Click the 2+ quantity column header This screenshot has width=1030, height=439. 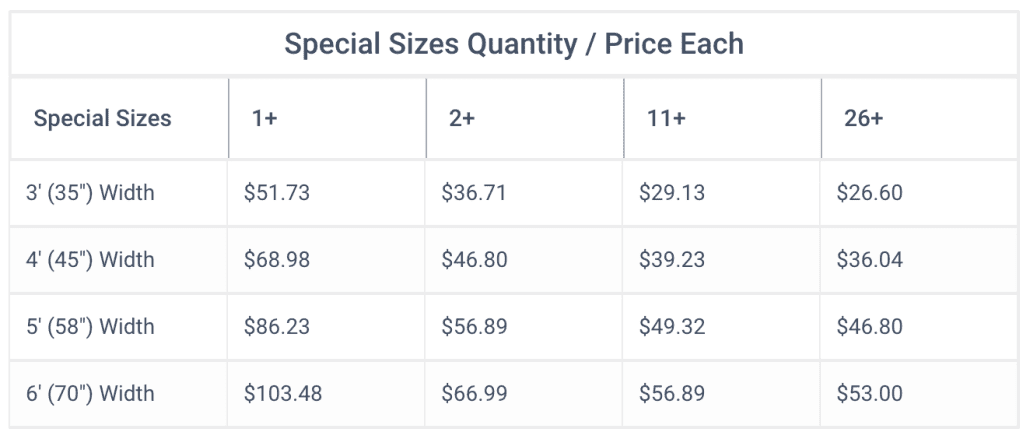click(x=462, y=118)
